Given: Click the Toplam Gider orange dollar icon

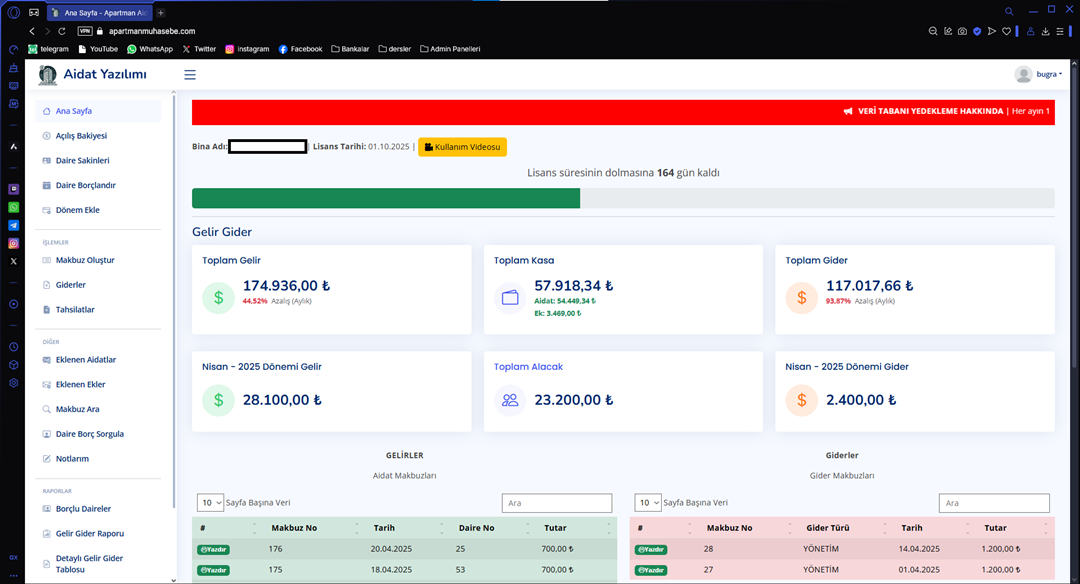Looking at the screenshot, I should pos(802,298).
